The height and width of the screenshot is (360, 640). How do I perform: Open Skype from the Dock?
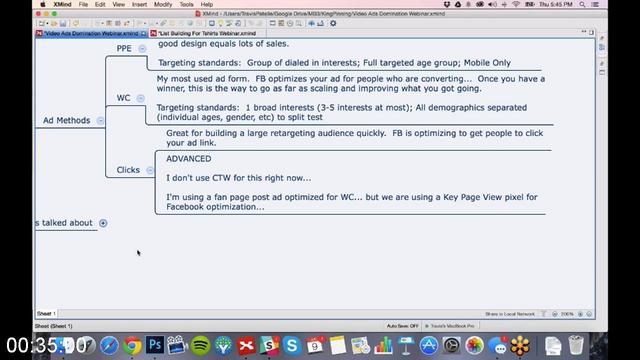pos(291,346)
